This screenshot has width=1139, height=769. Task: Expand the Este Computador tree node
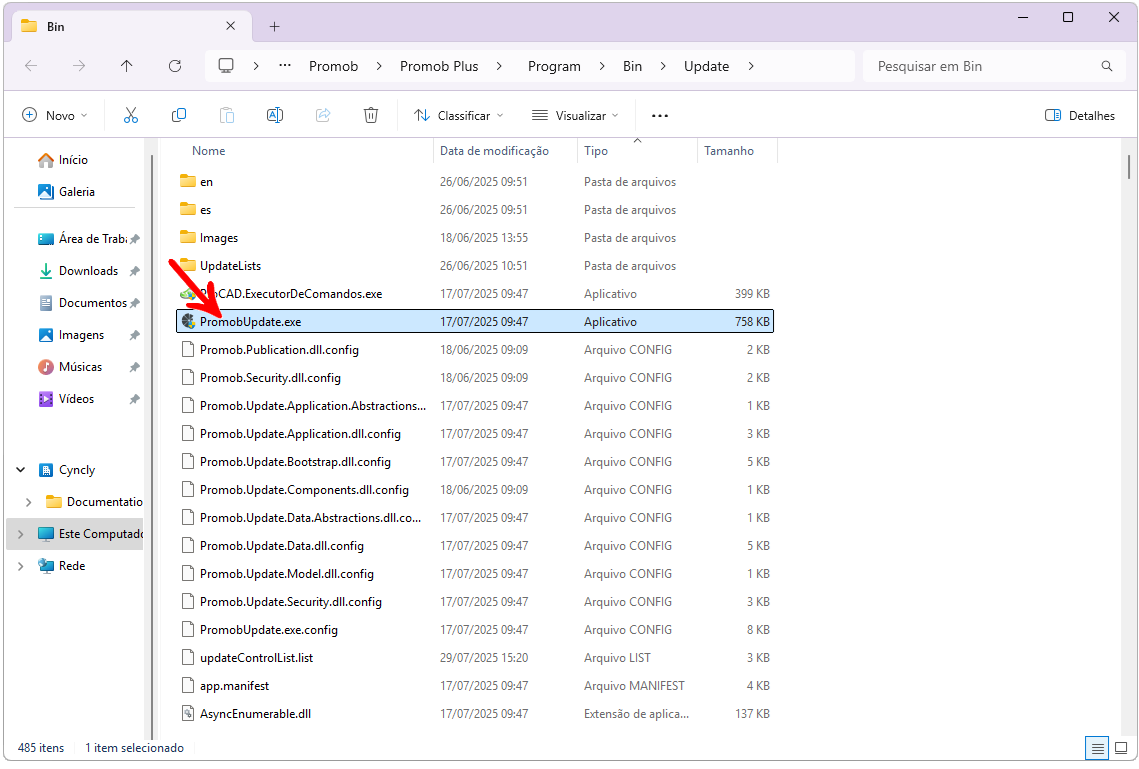click(x=20, y=534)
